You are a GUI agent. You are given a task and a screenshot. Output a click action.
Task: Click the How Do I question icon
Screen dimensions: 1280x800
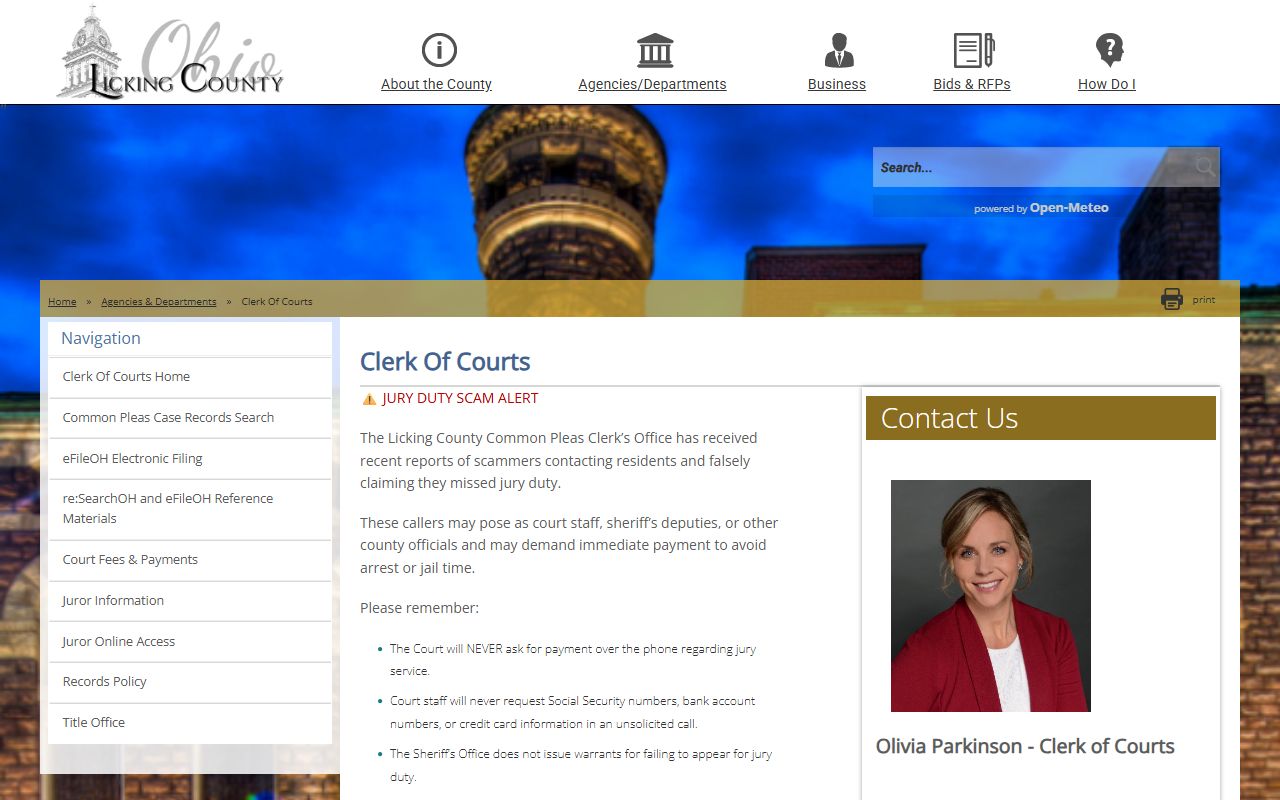pyautogui.click(x=1109, y=50)
